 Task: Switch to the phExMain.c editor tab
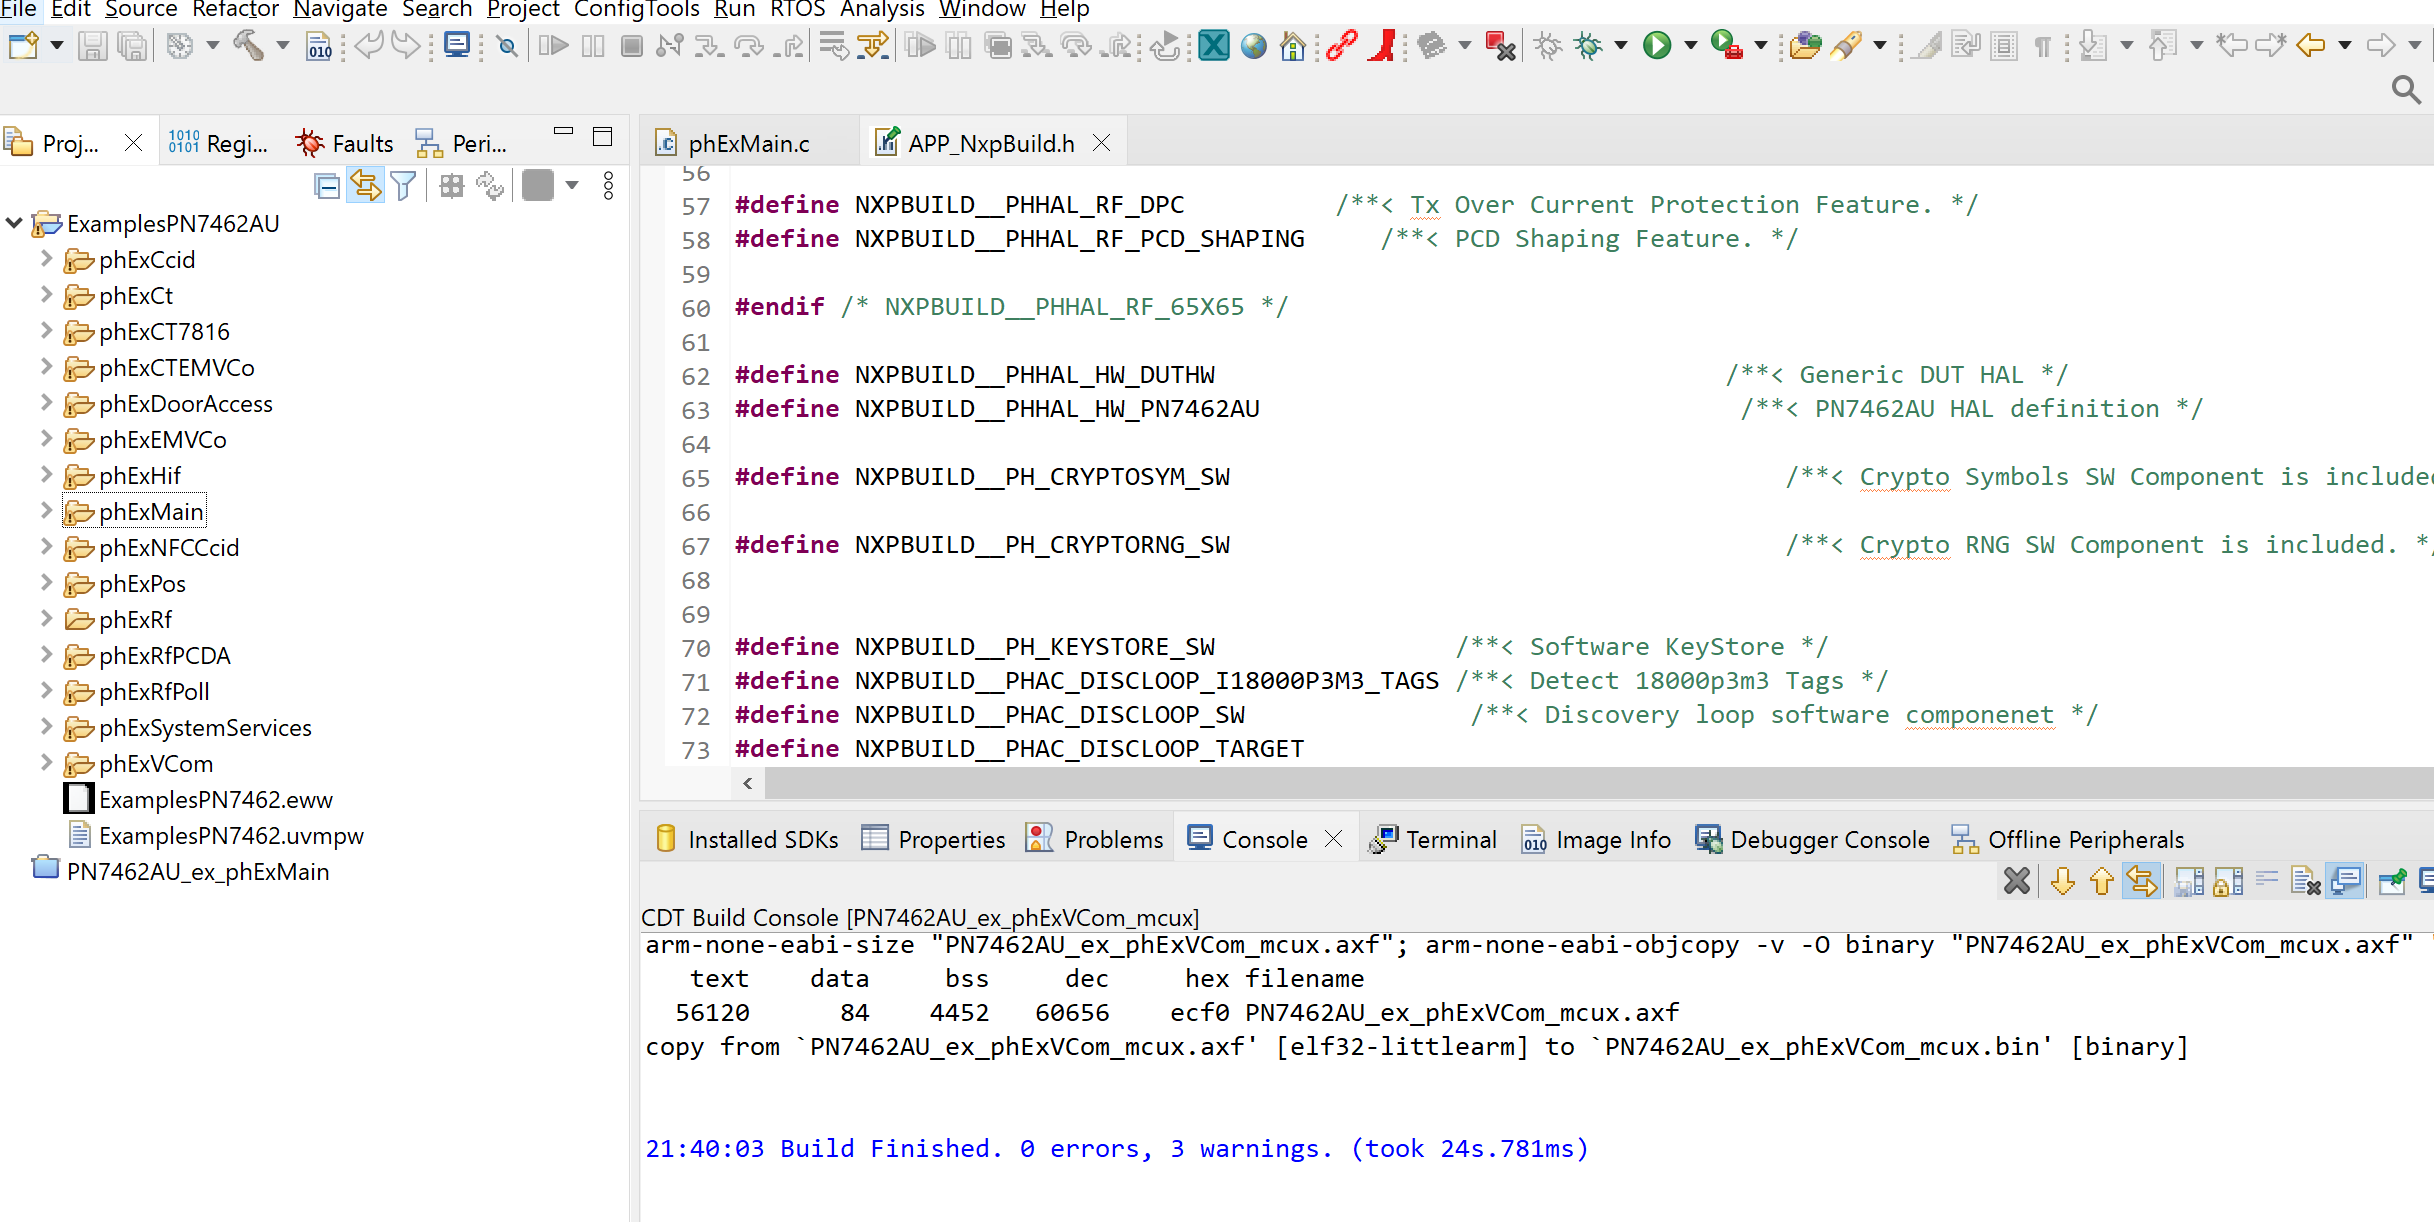[x=747, y=143]
